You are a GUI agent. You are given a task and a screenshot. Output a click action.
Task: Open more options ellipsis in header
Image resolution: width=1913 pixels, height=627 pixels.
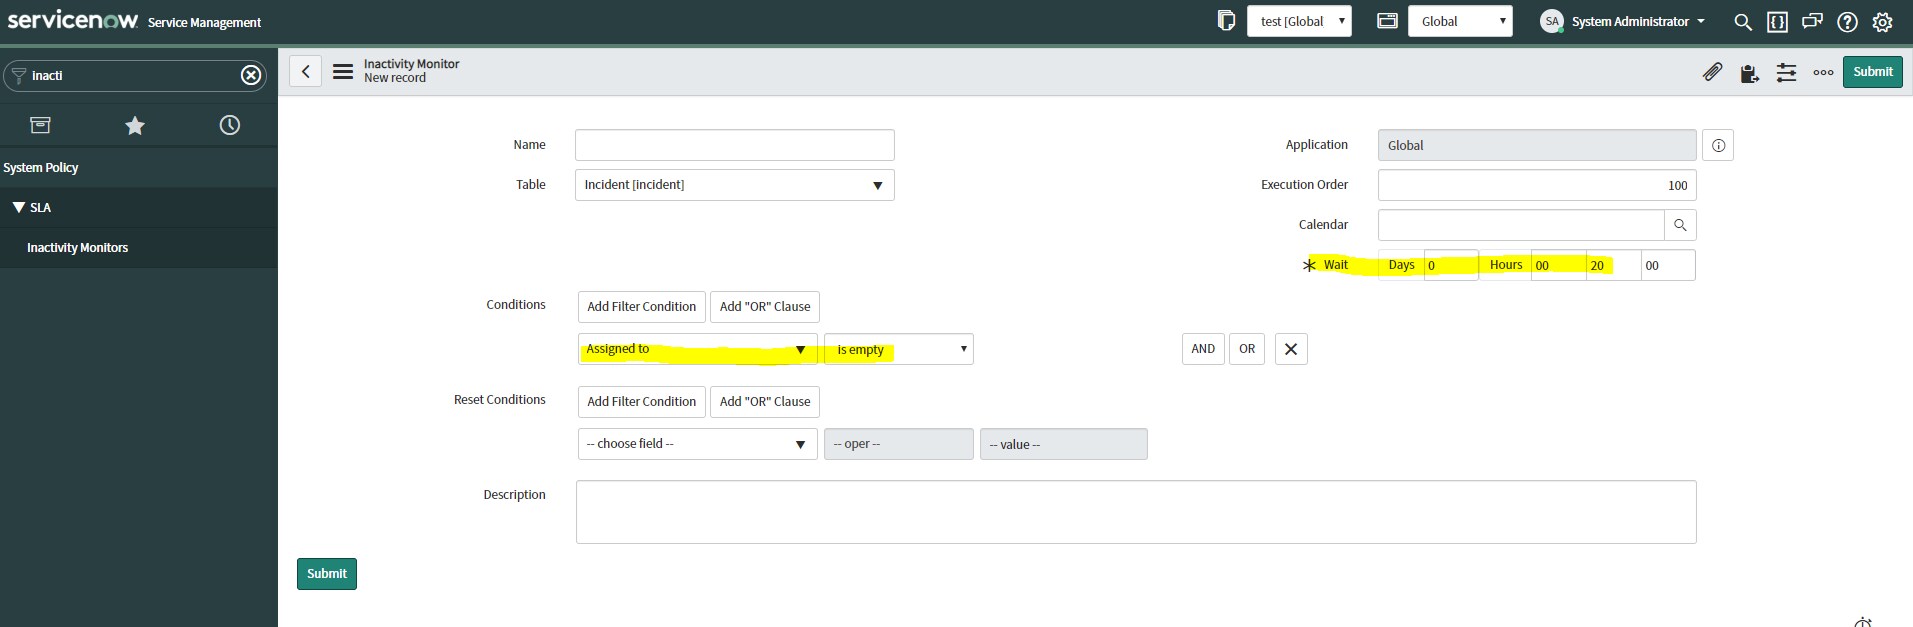click(1823, 72)
